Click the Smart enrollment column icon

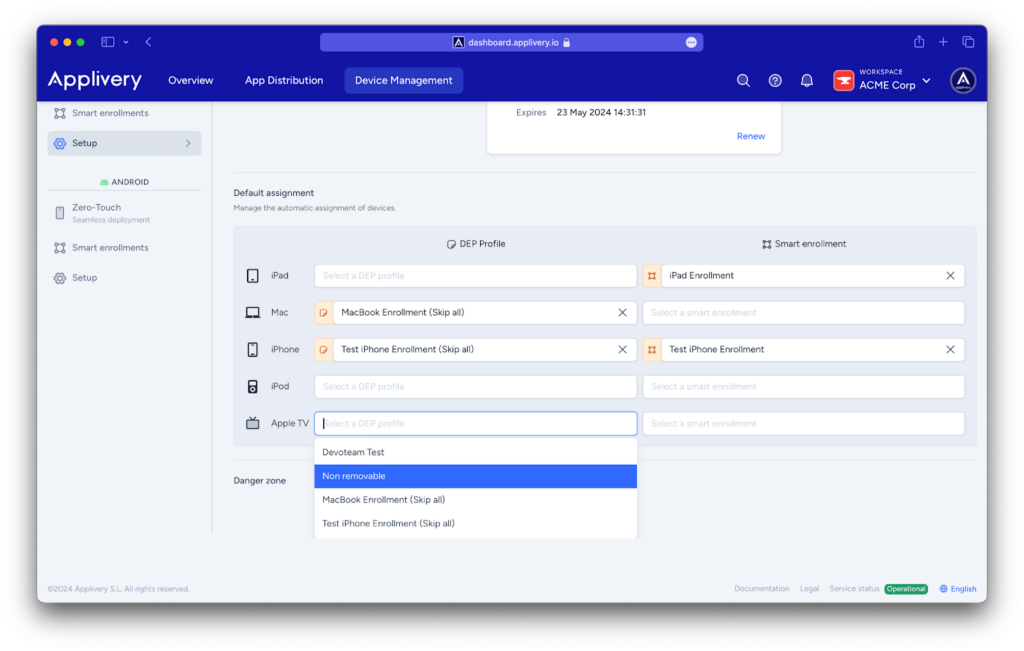pos(767,244)
